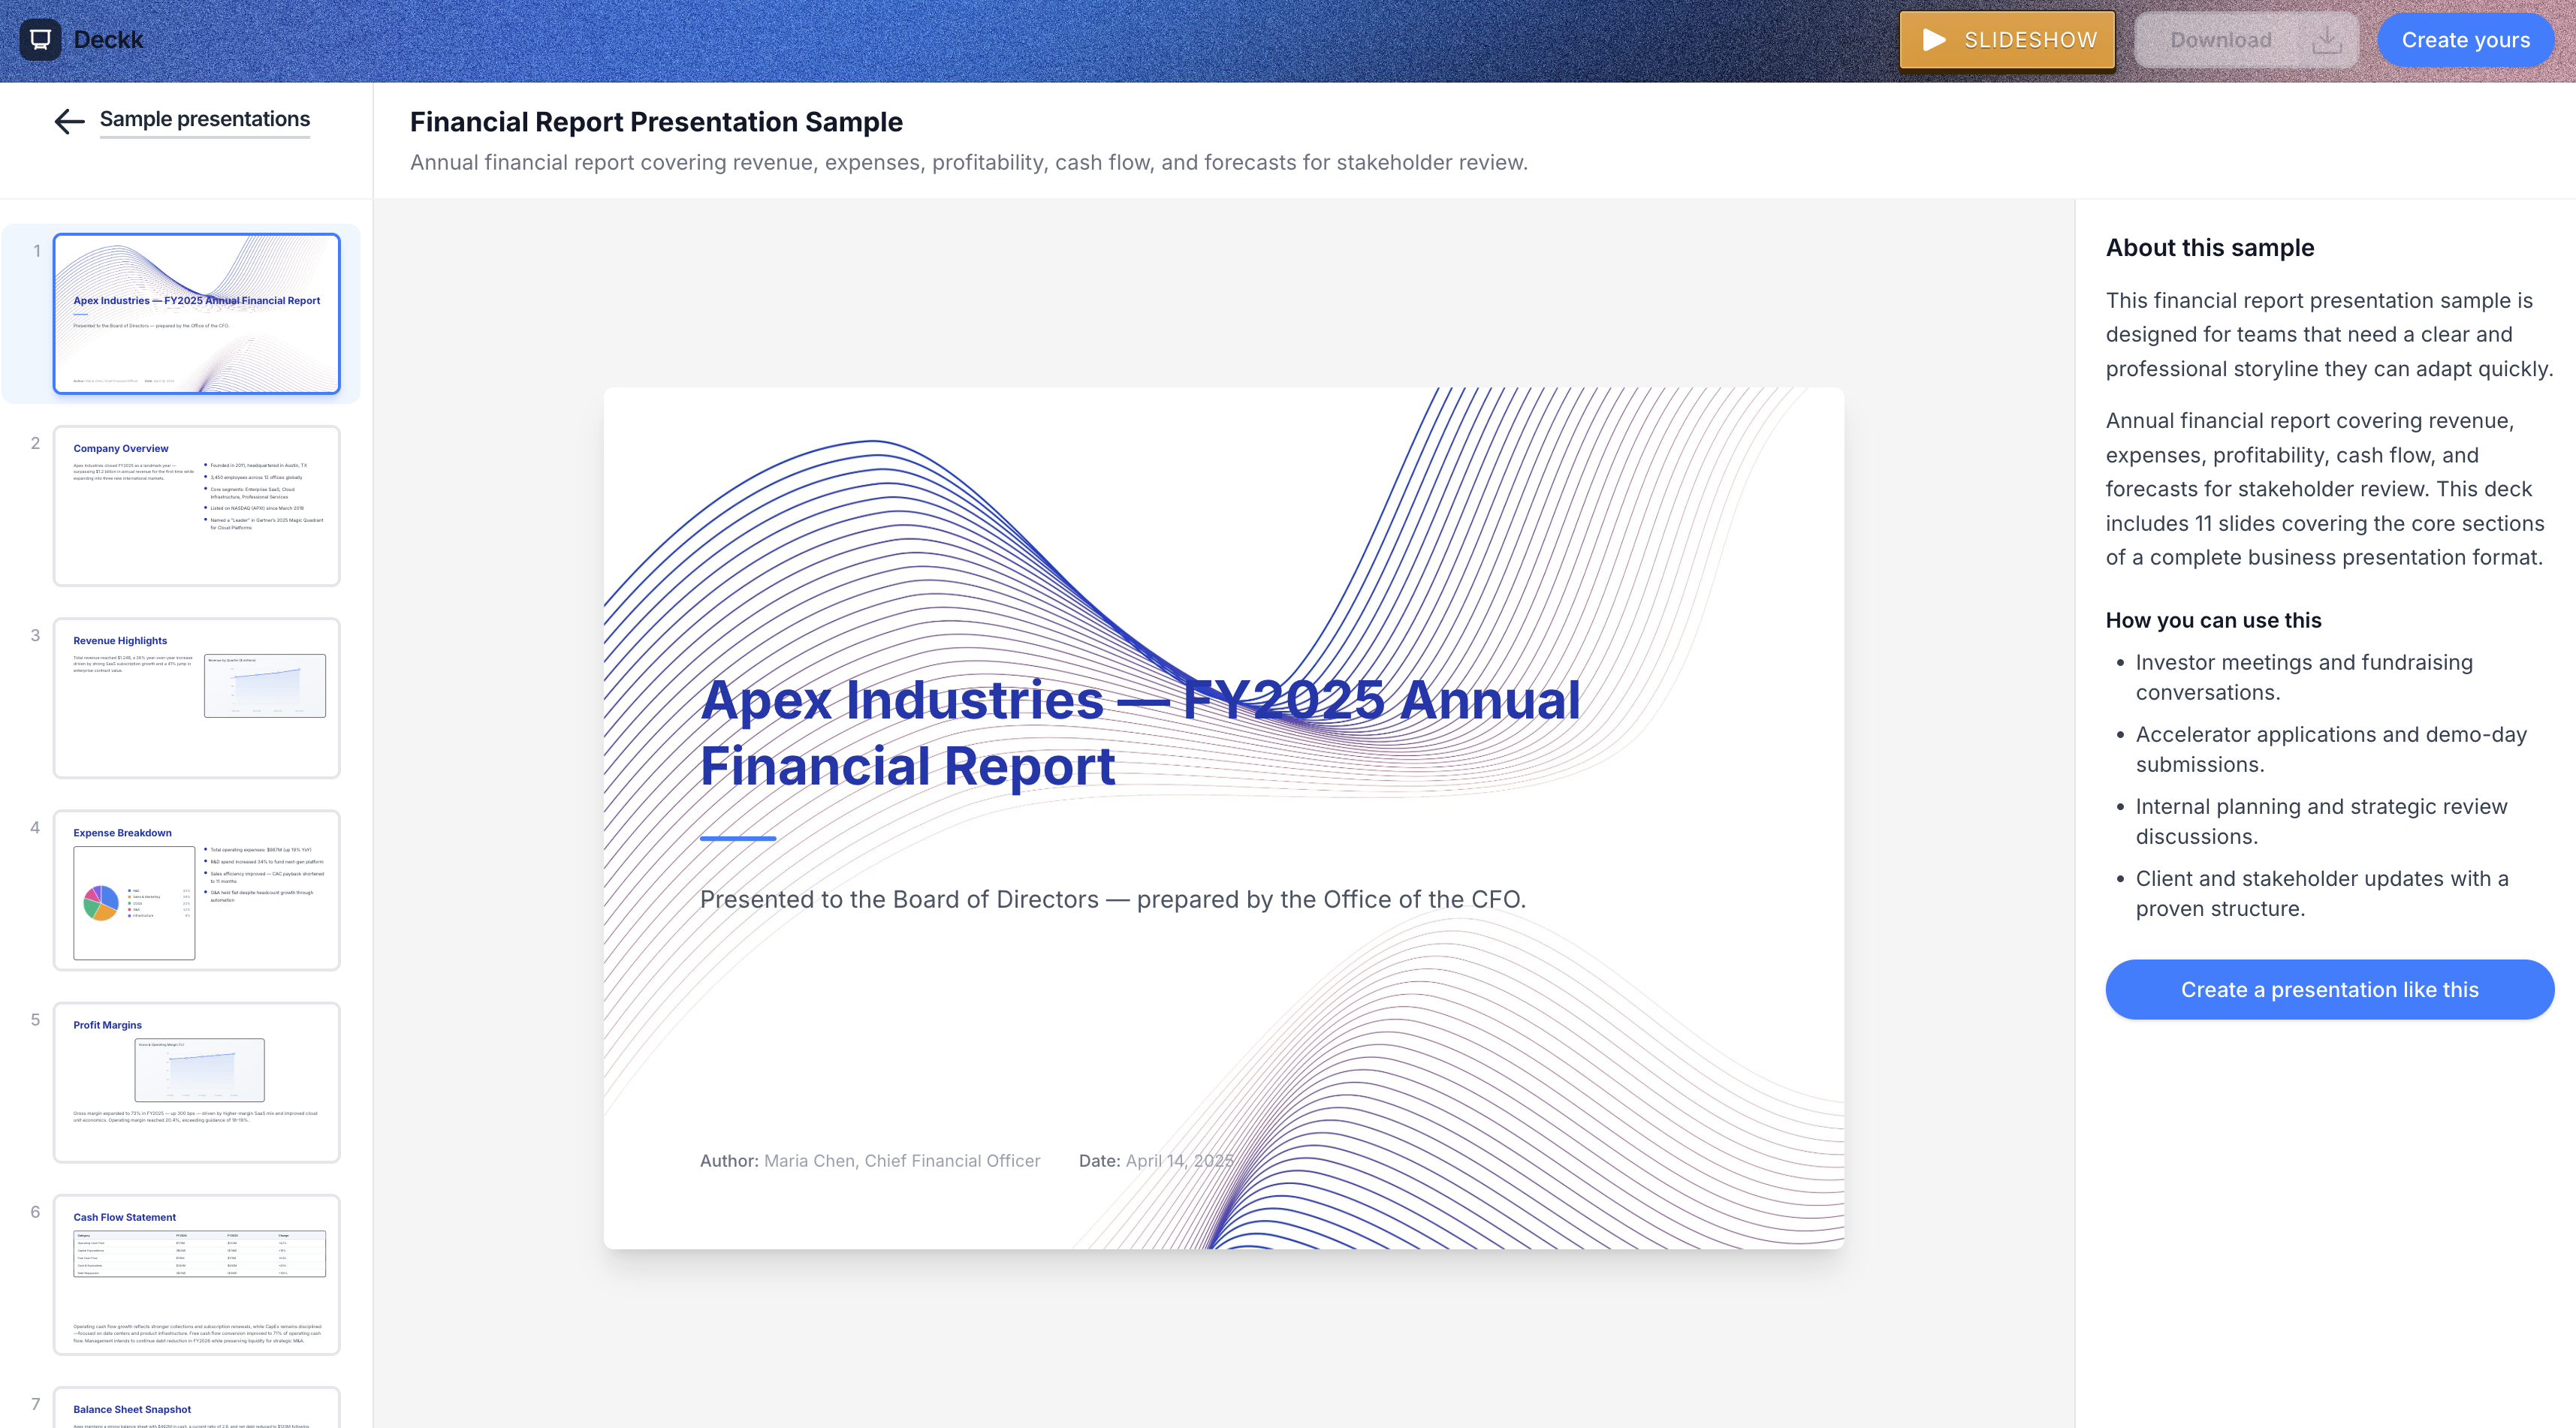Viewport: 2576px width, 1428px height.
Task: Select slide 1 title thumbnail
Action: (197, 313)
